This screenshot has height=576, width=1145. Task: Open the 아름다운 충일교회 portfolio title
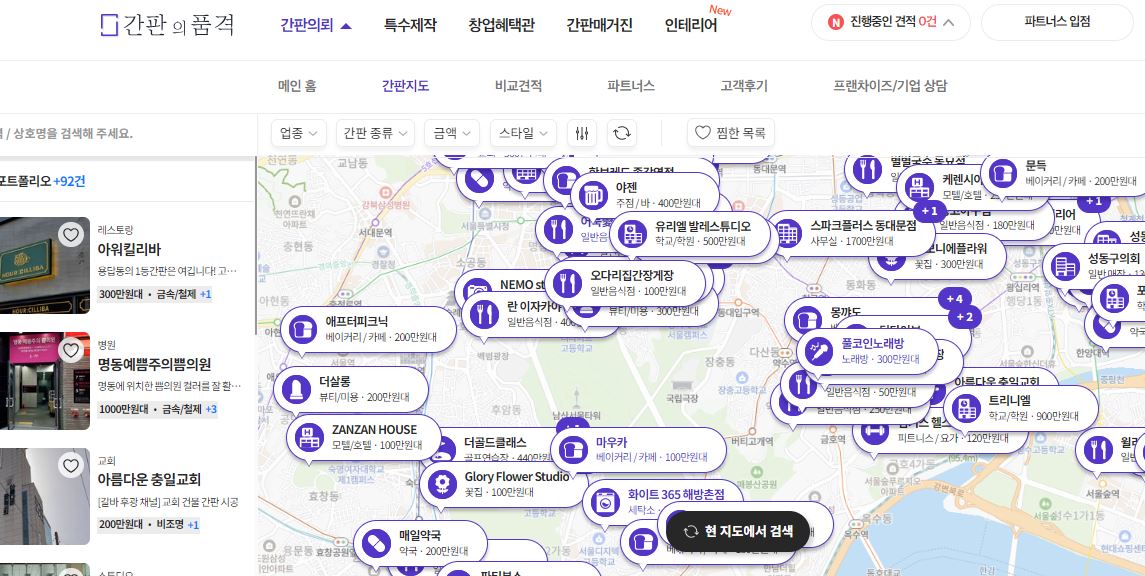pyautogui.click(x=149, y=480)
